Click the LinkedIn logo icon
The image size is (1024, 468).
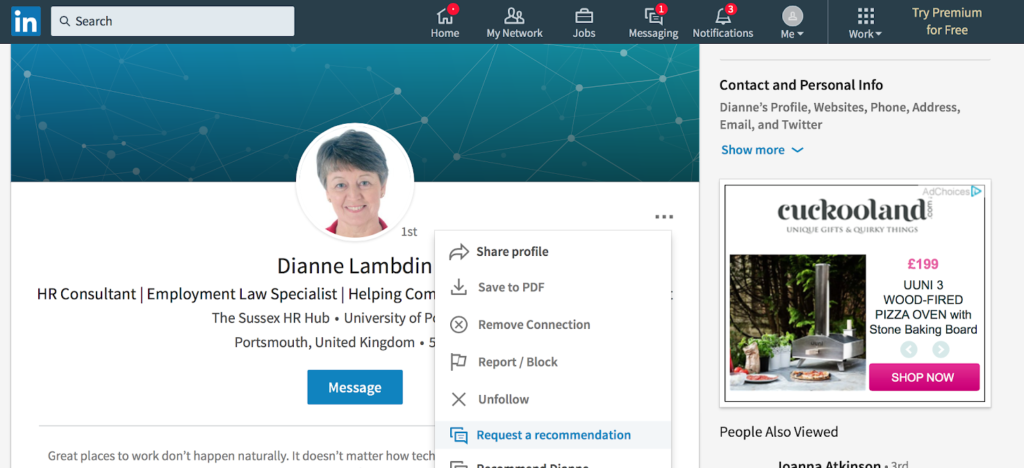pos(26,21)
